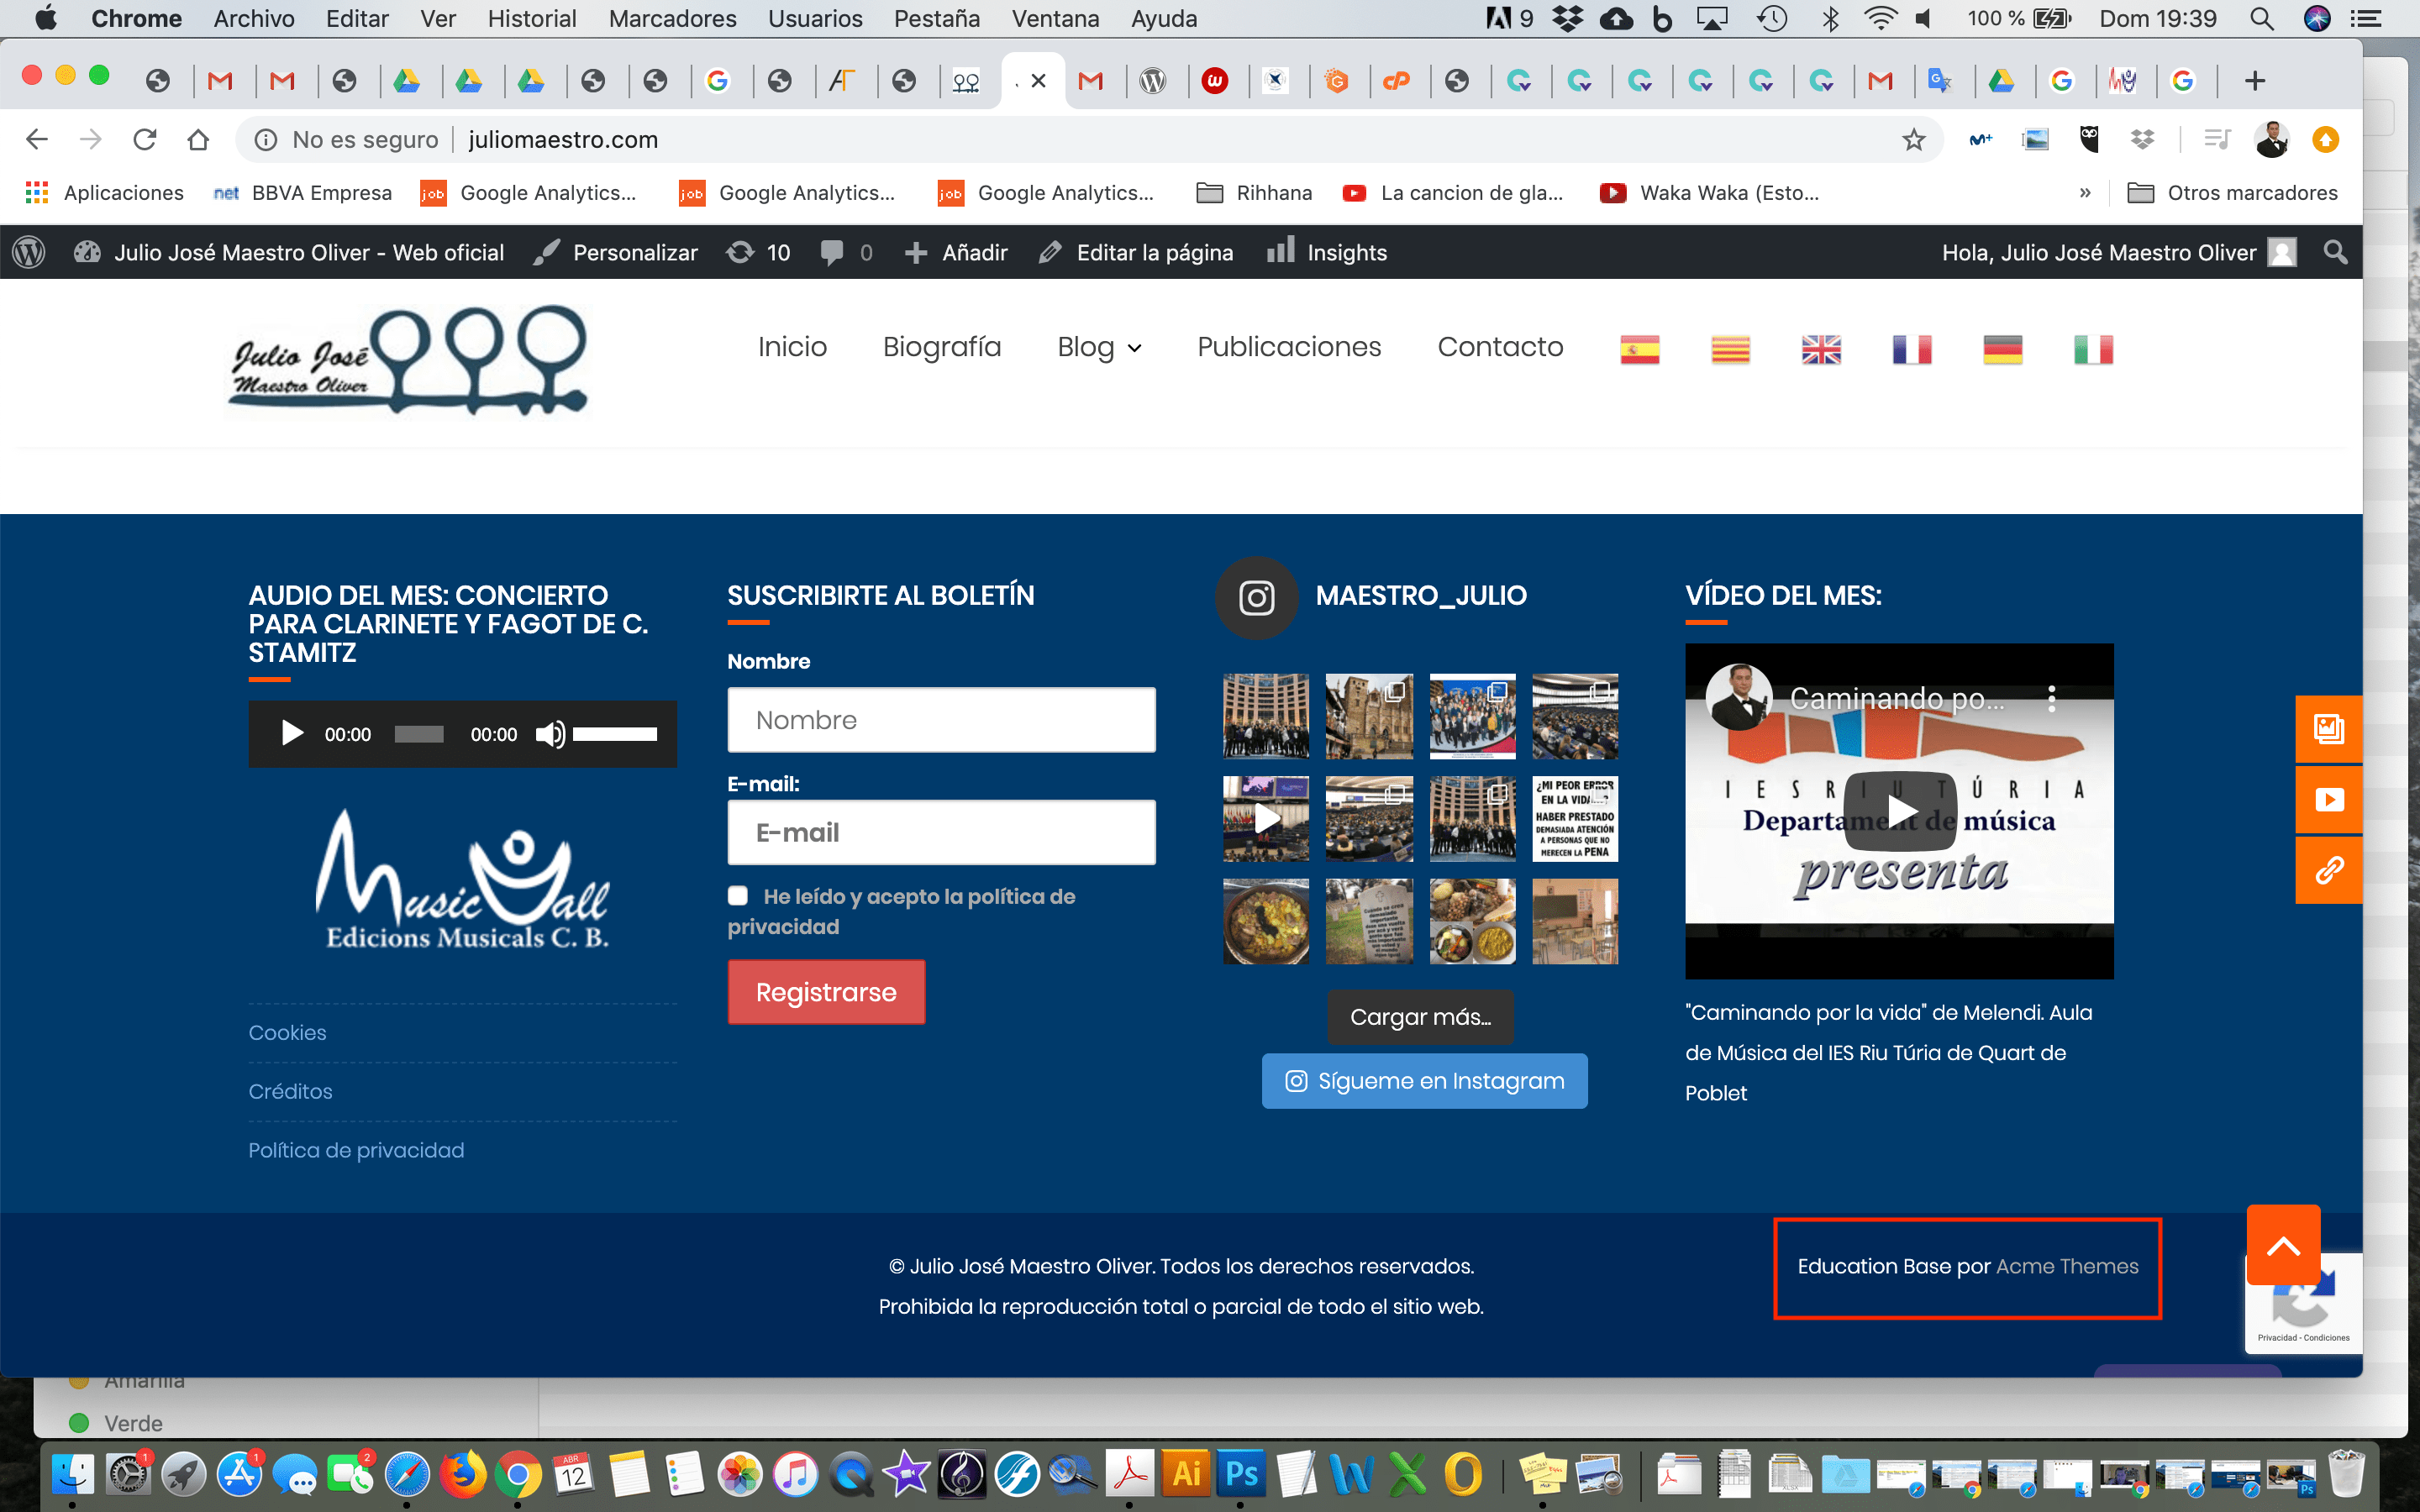This screenshot has height=1512, width=2420.
Task: Open the Rihhana bookmarks folder
Action: click(x=1254, y=192)
